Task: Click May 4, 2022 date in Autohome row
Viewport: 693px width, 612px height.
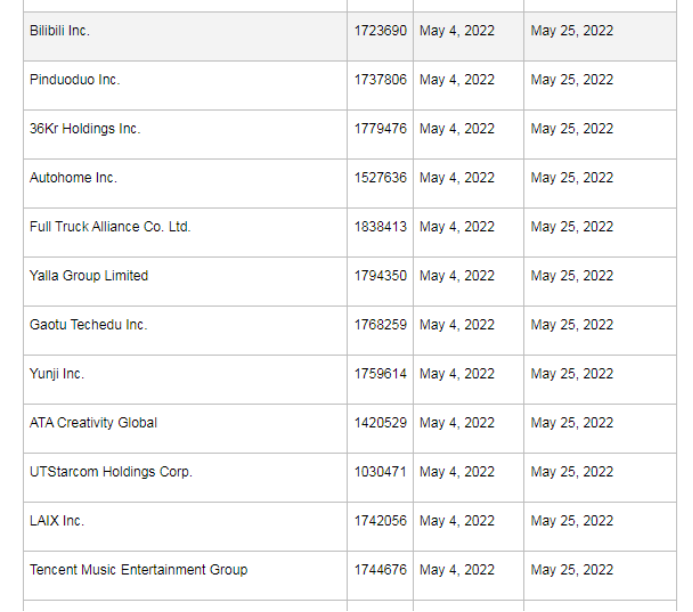Action: (457, 178)
